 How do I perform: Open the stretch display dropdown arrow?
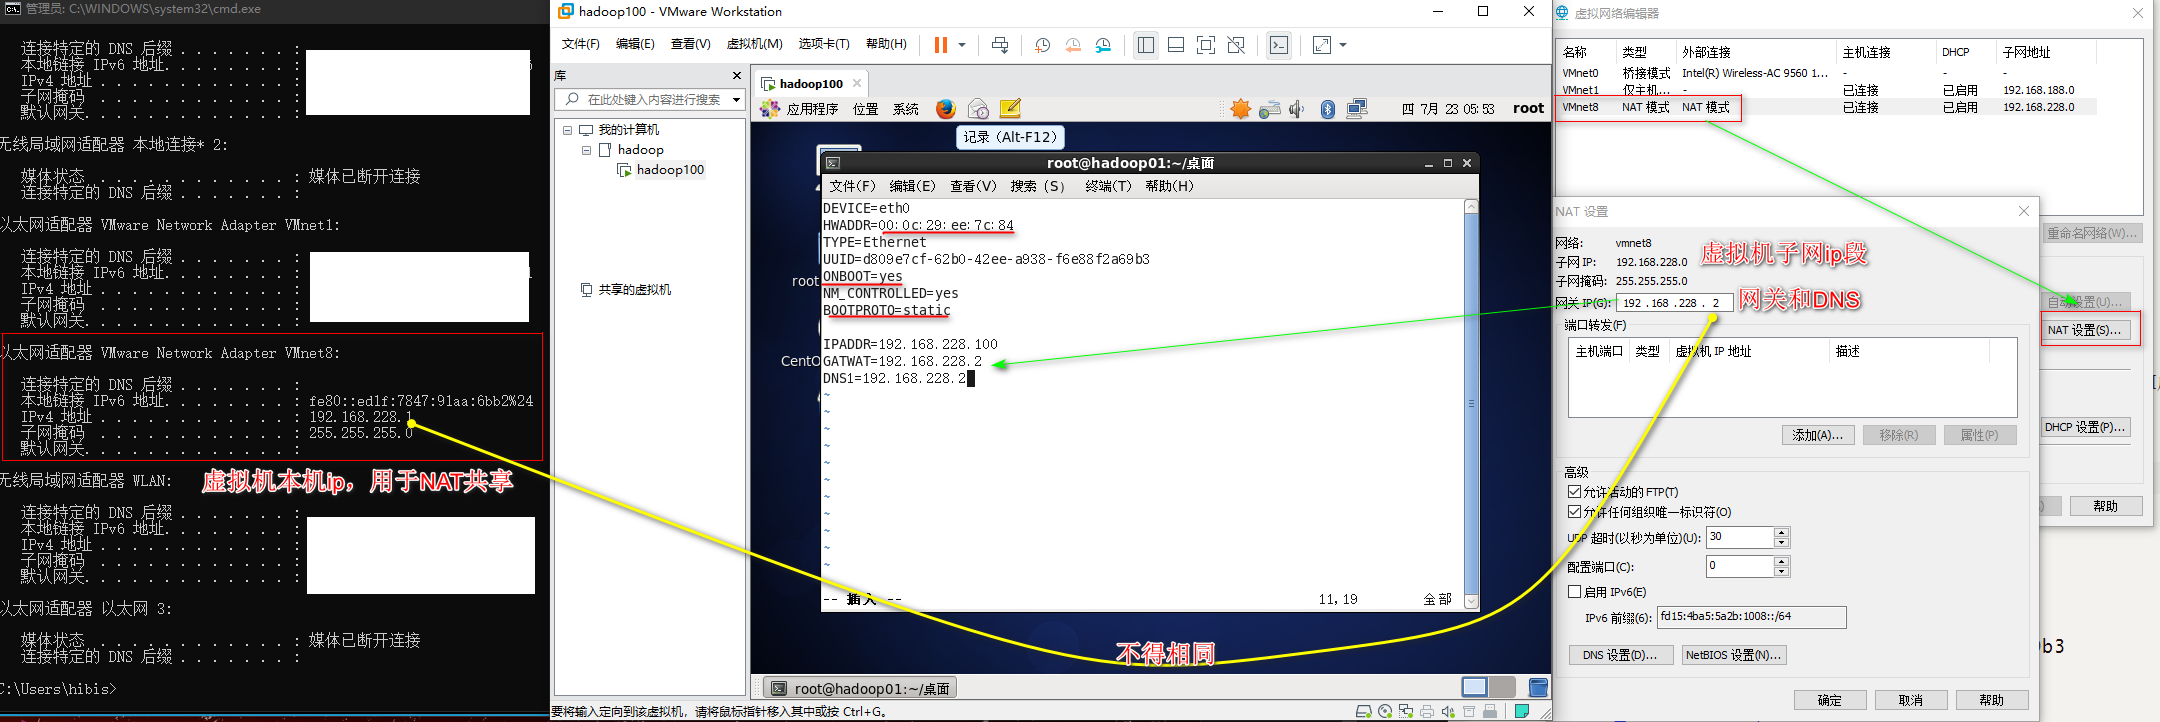click(x=1343, y=45)
